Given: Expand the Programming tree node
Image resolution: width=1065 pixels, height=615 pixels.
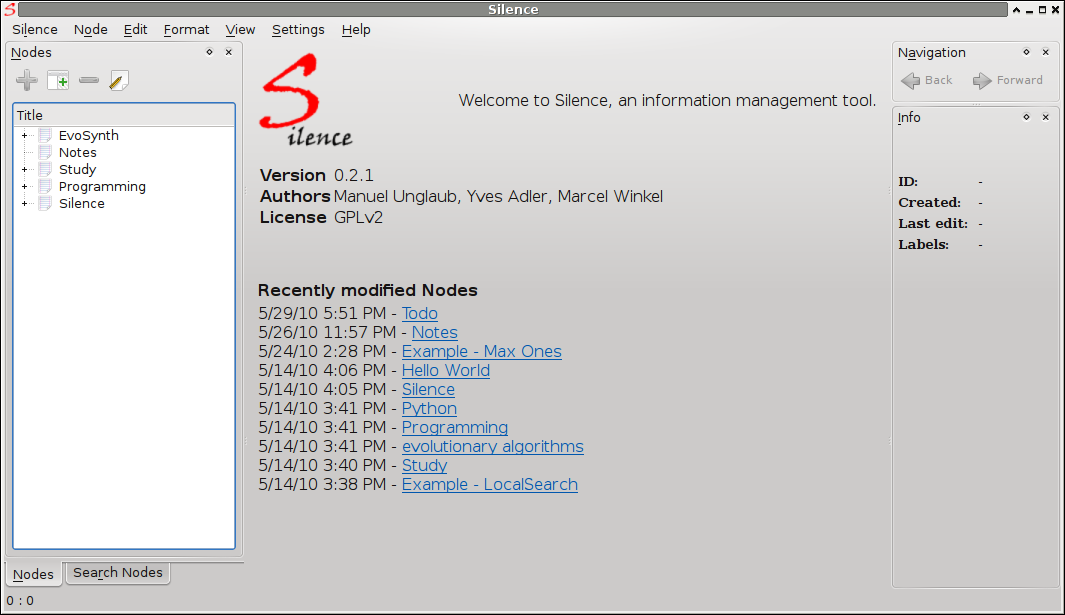Looking at the screenshot, I should coord(24,186).
